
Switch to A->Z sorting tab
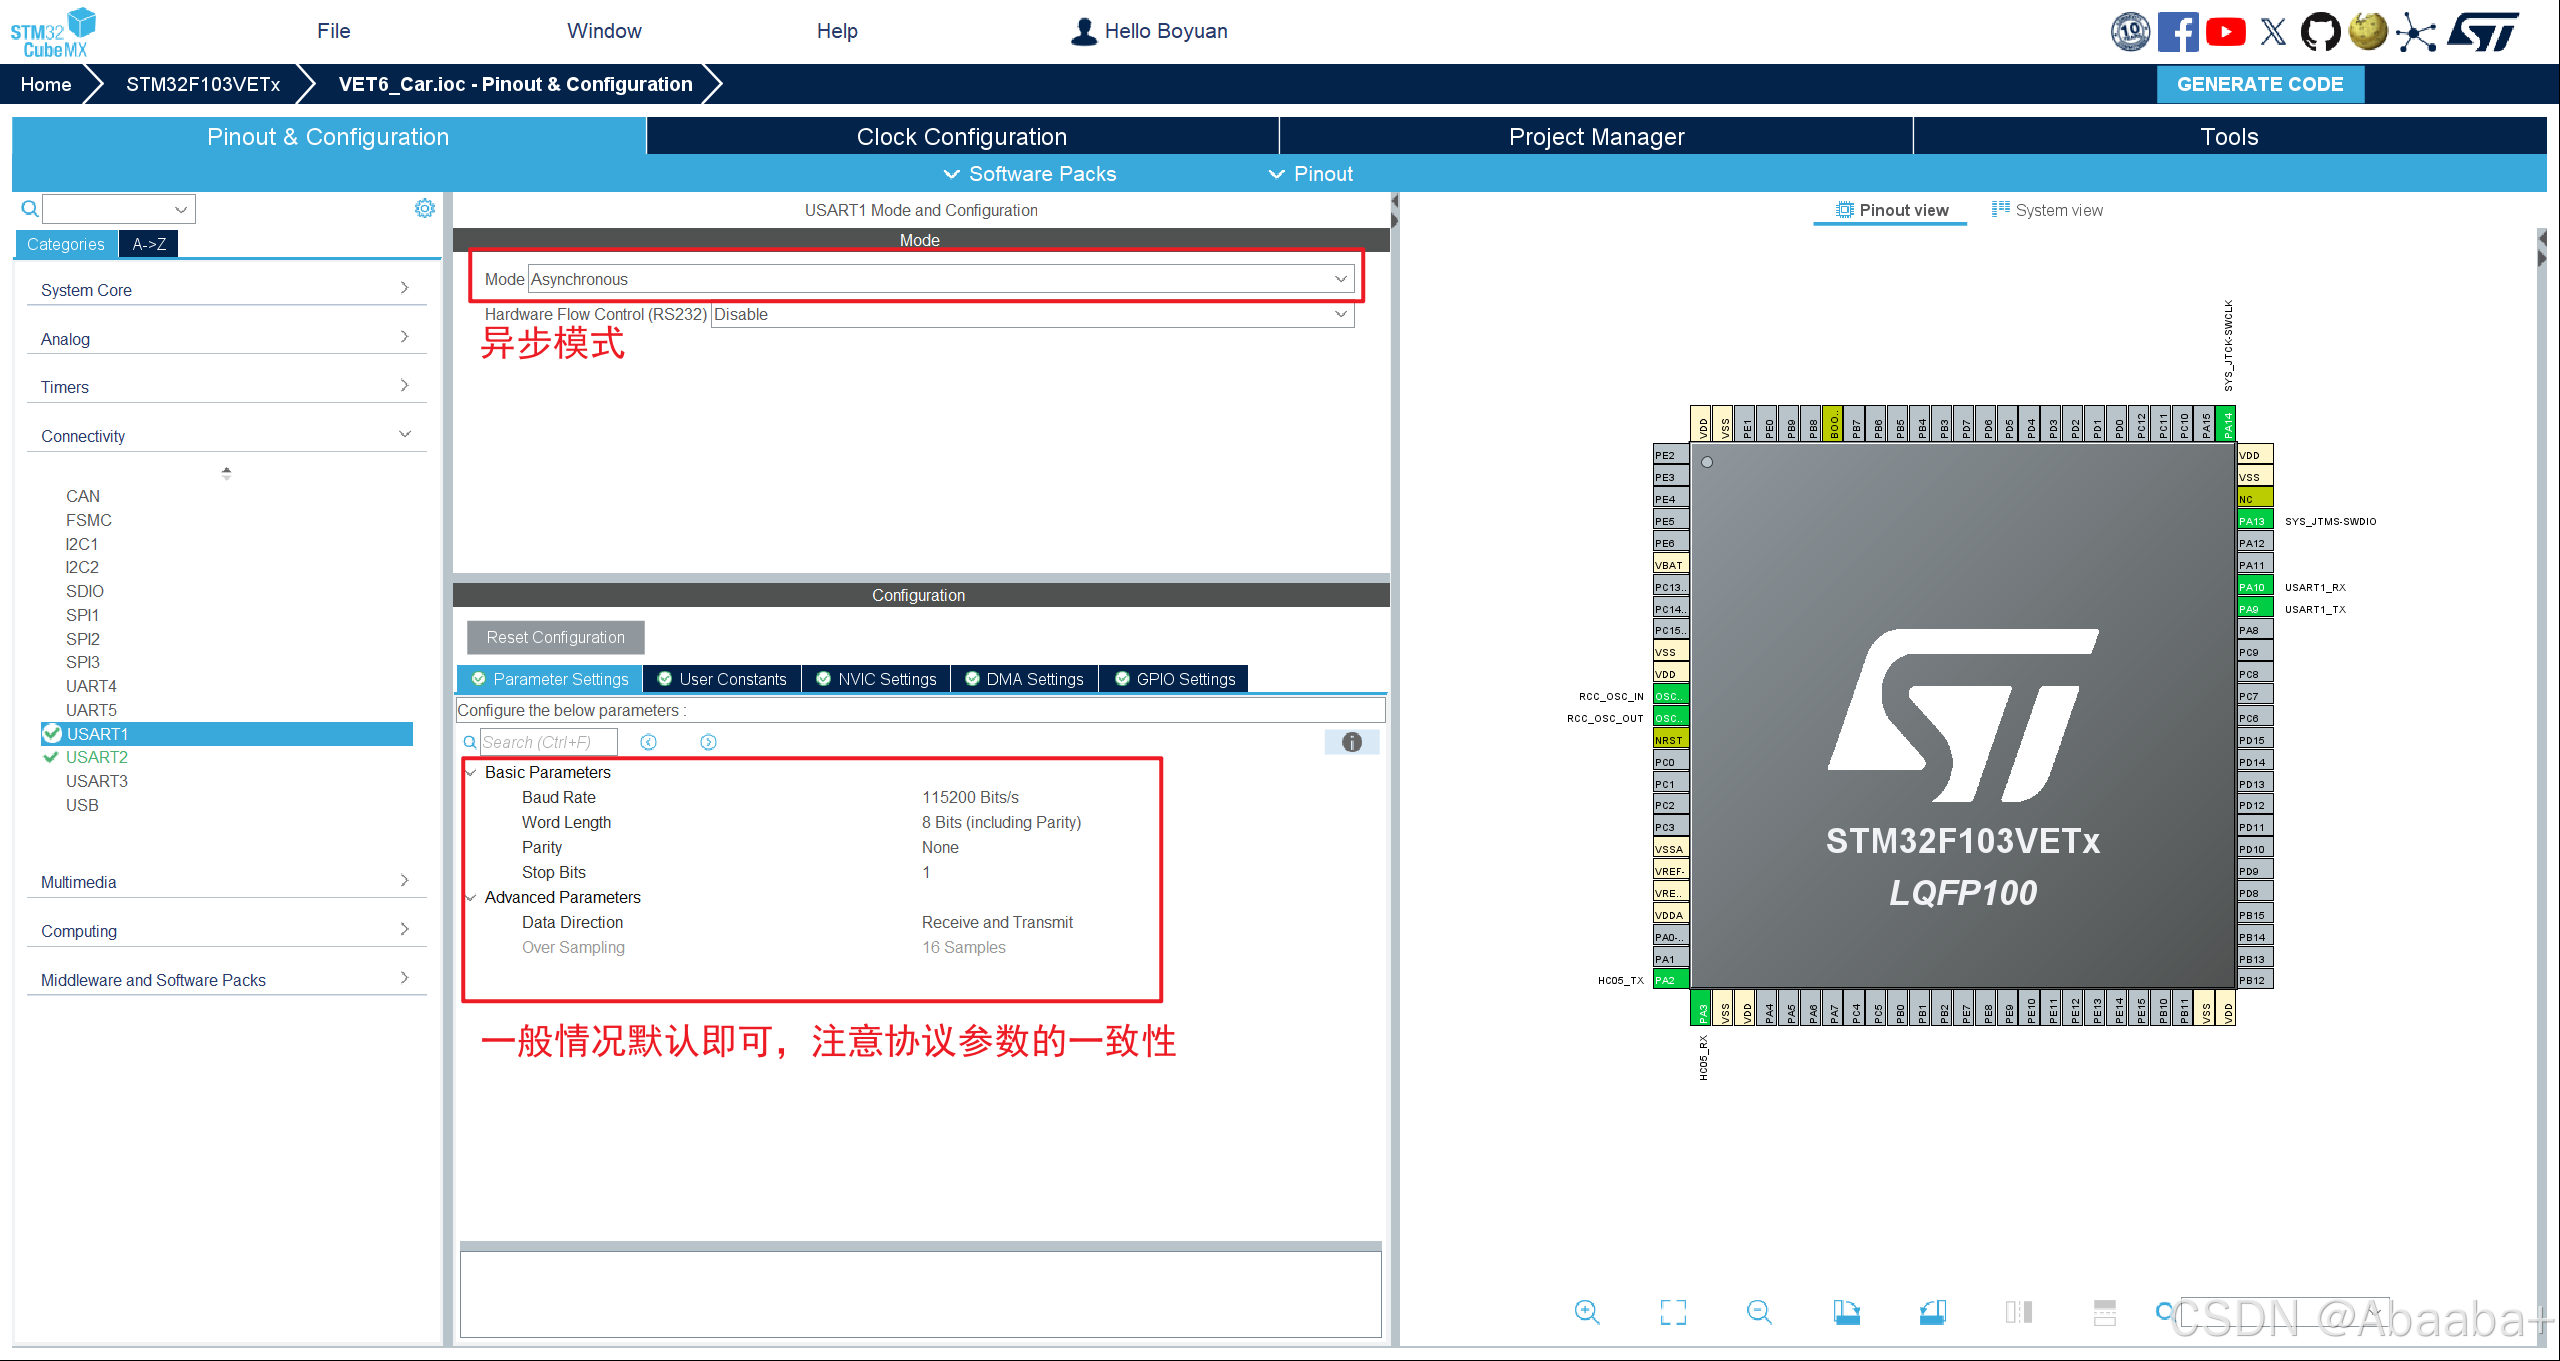[x=149, y=244]
